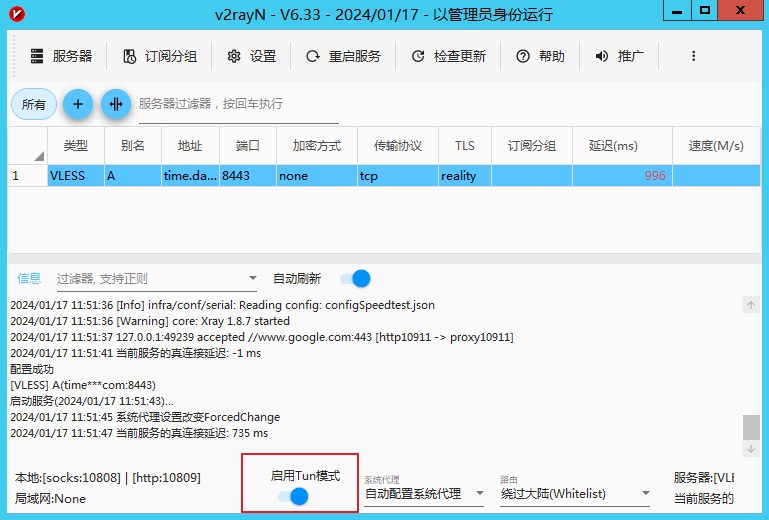
Task: Click the transport cell tcp
Action: click(x=398, y=176)
